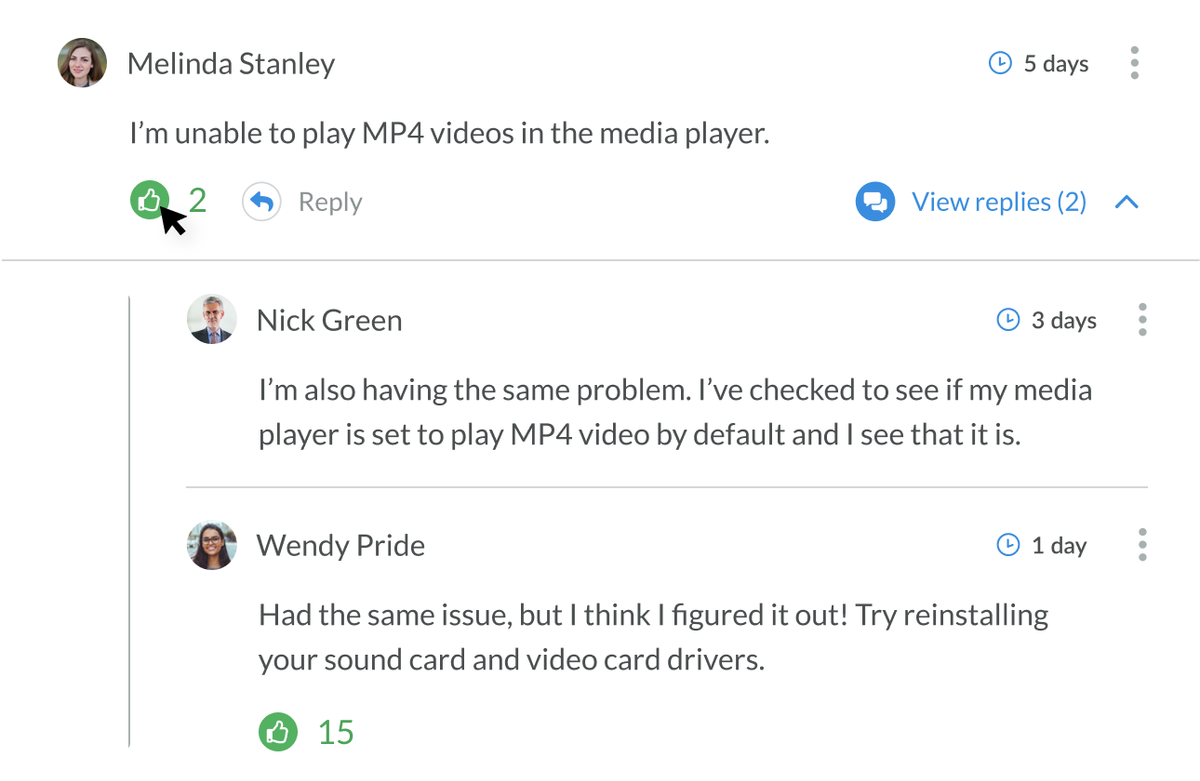Click the clock icon beside 5 days
Image resolution: width=1200 pixels, height=781 pixels.
(x=999, y=63)
